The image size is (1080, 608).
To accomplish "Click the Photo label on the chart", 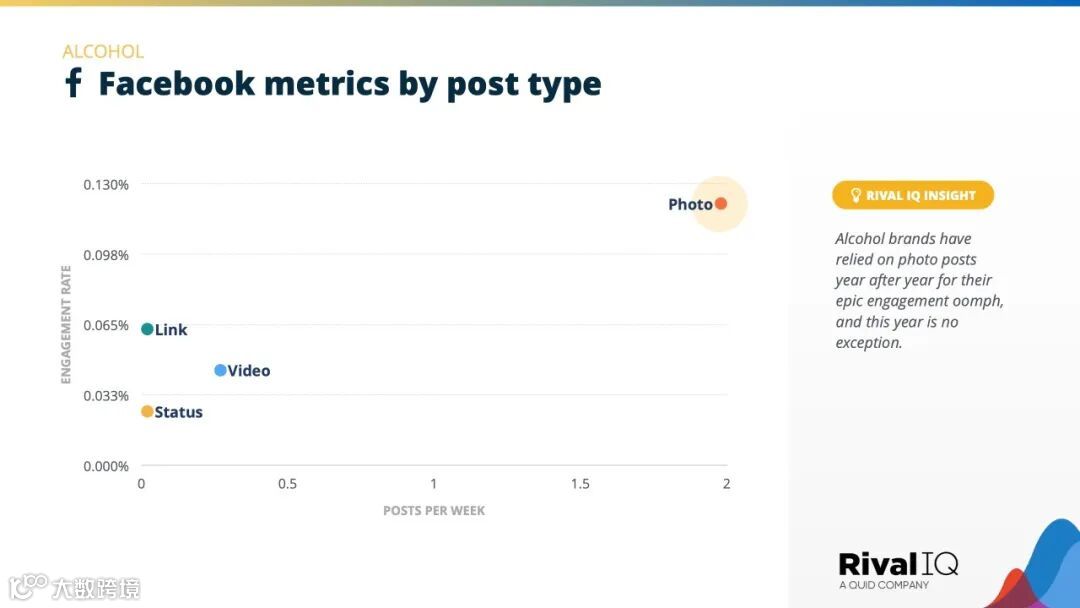I will (x=690, y=205).
